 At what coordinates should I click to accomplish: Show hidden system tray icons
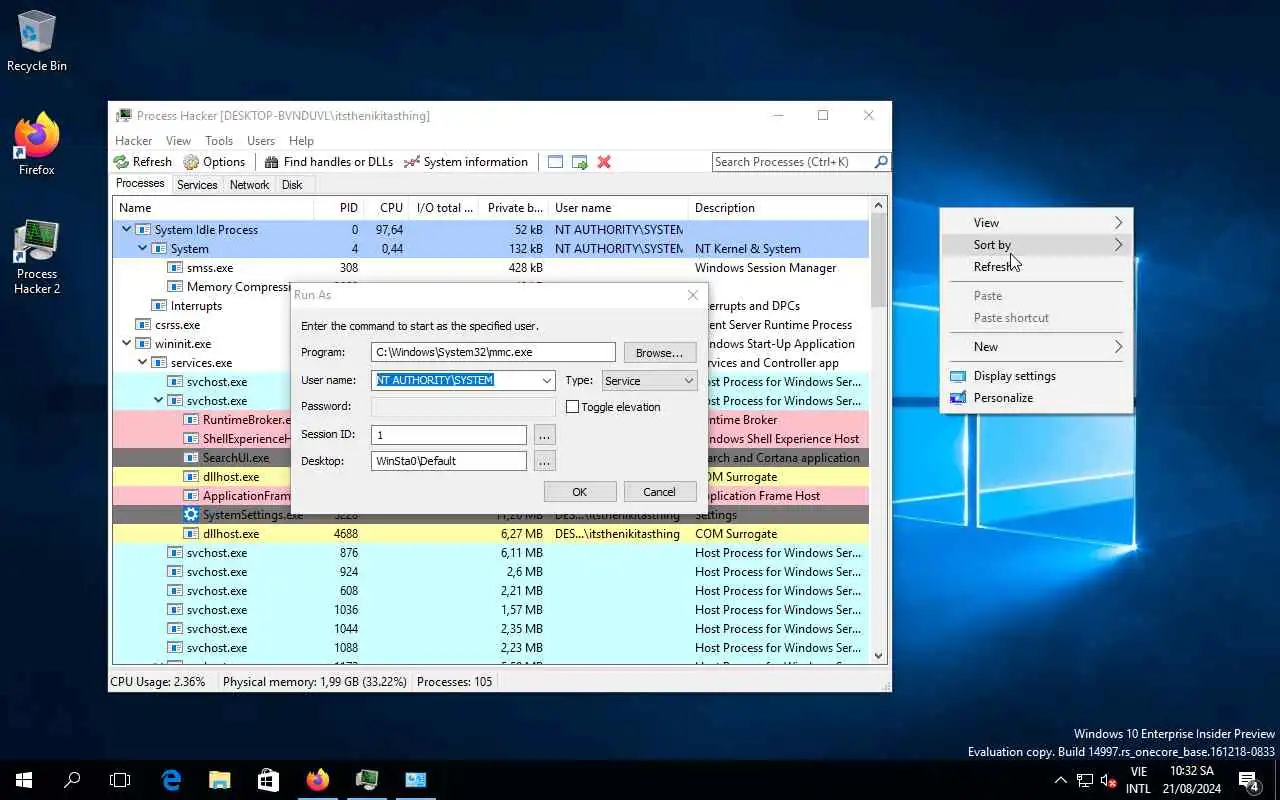click(1061, 780)
